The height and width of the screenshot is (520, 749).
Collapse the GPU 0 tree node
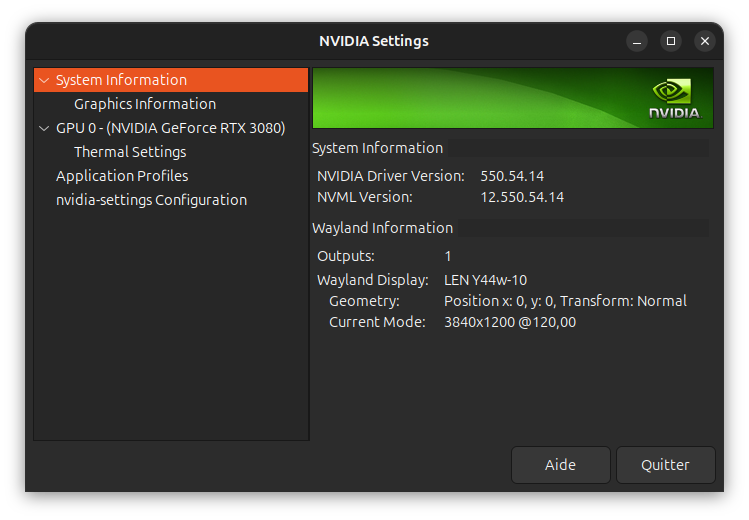(43, 128)
